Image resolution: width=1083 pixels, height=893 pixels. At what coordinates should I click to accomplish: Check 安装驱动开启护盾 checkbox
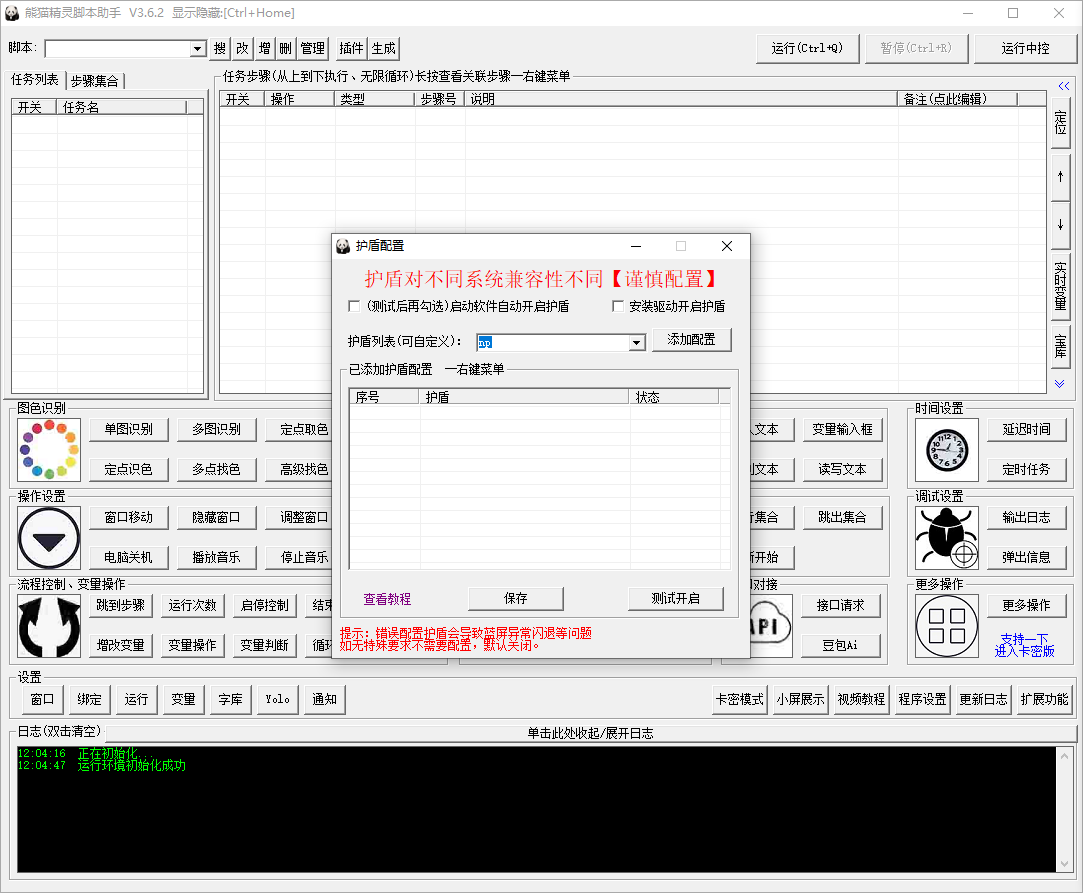tap(618, 306)
